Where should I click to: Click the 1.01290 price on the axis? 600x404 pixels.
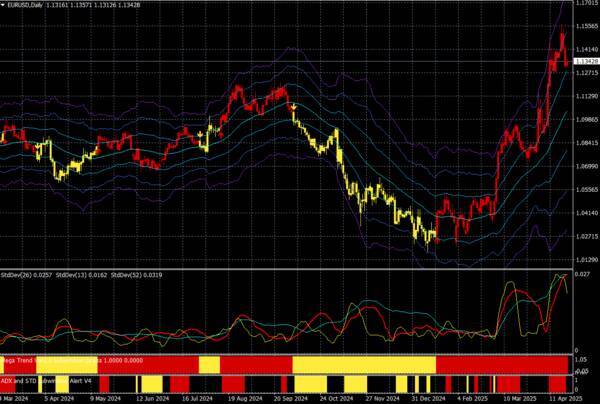coord(586,258)
